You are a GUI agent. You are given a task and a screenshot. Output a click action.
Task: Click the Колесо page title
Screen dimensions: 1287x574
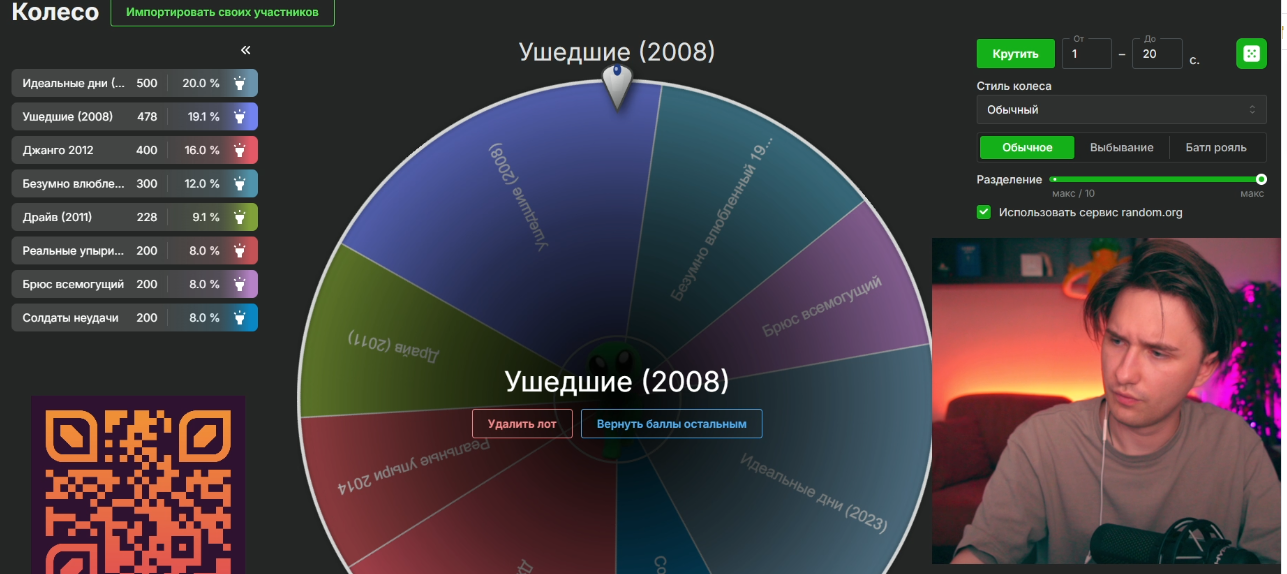(x=54, y=12)
